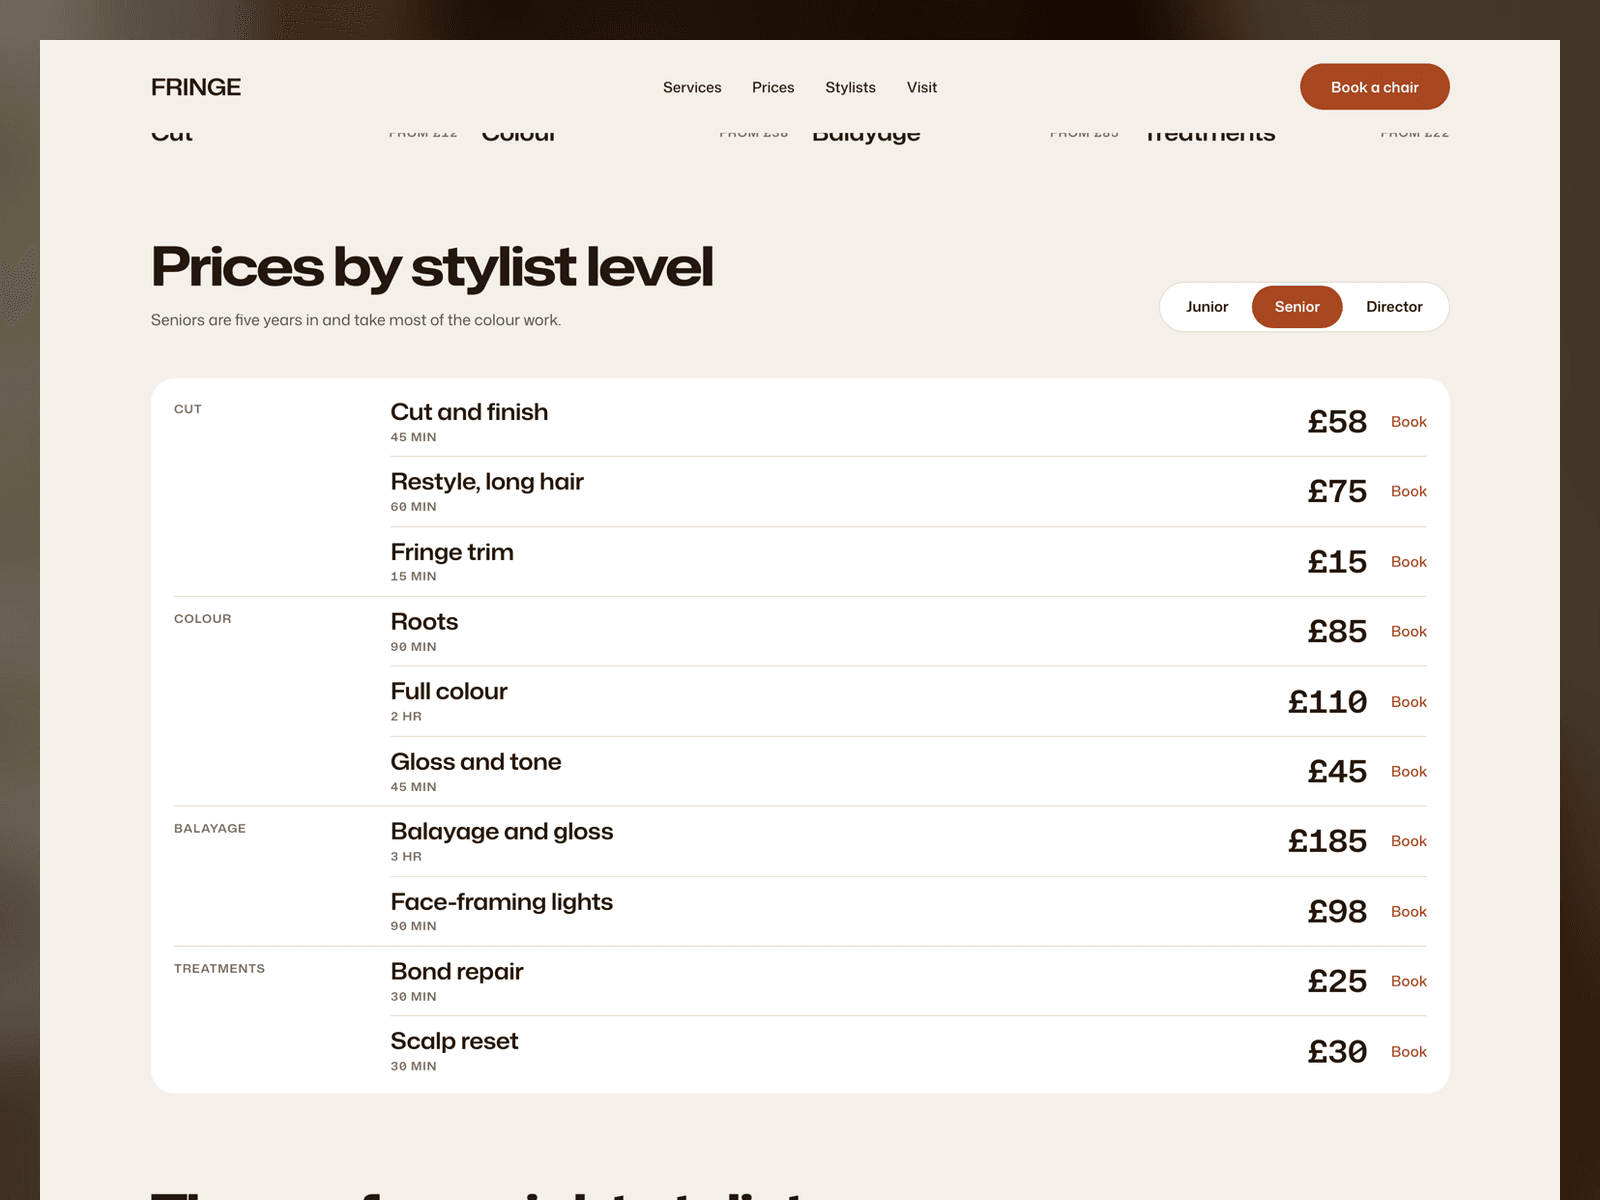Click the £15 price
The image size is (1600, 1200).
[1337, 562]
